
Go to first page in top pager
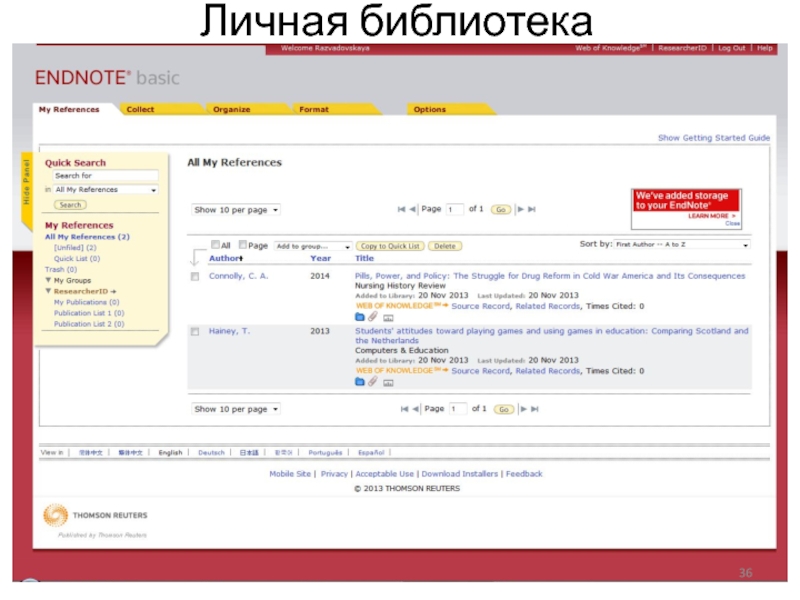[402, 209]
